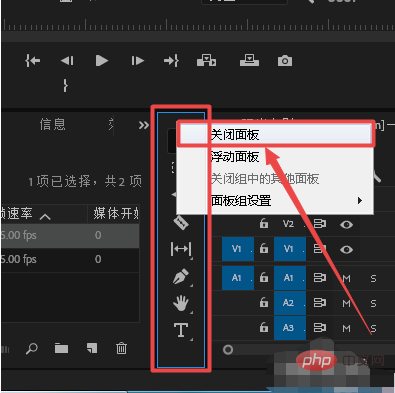Step forward one frame
395x393 pixels.
click(138, 61)
